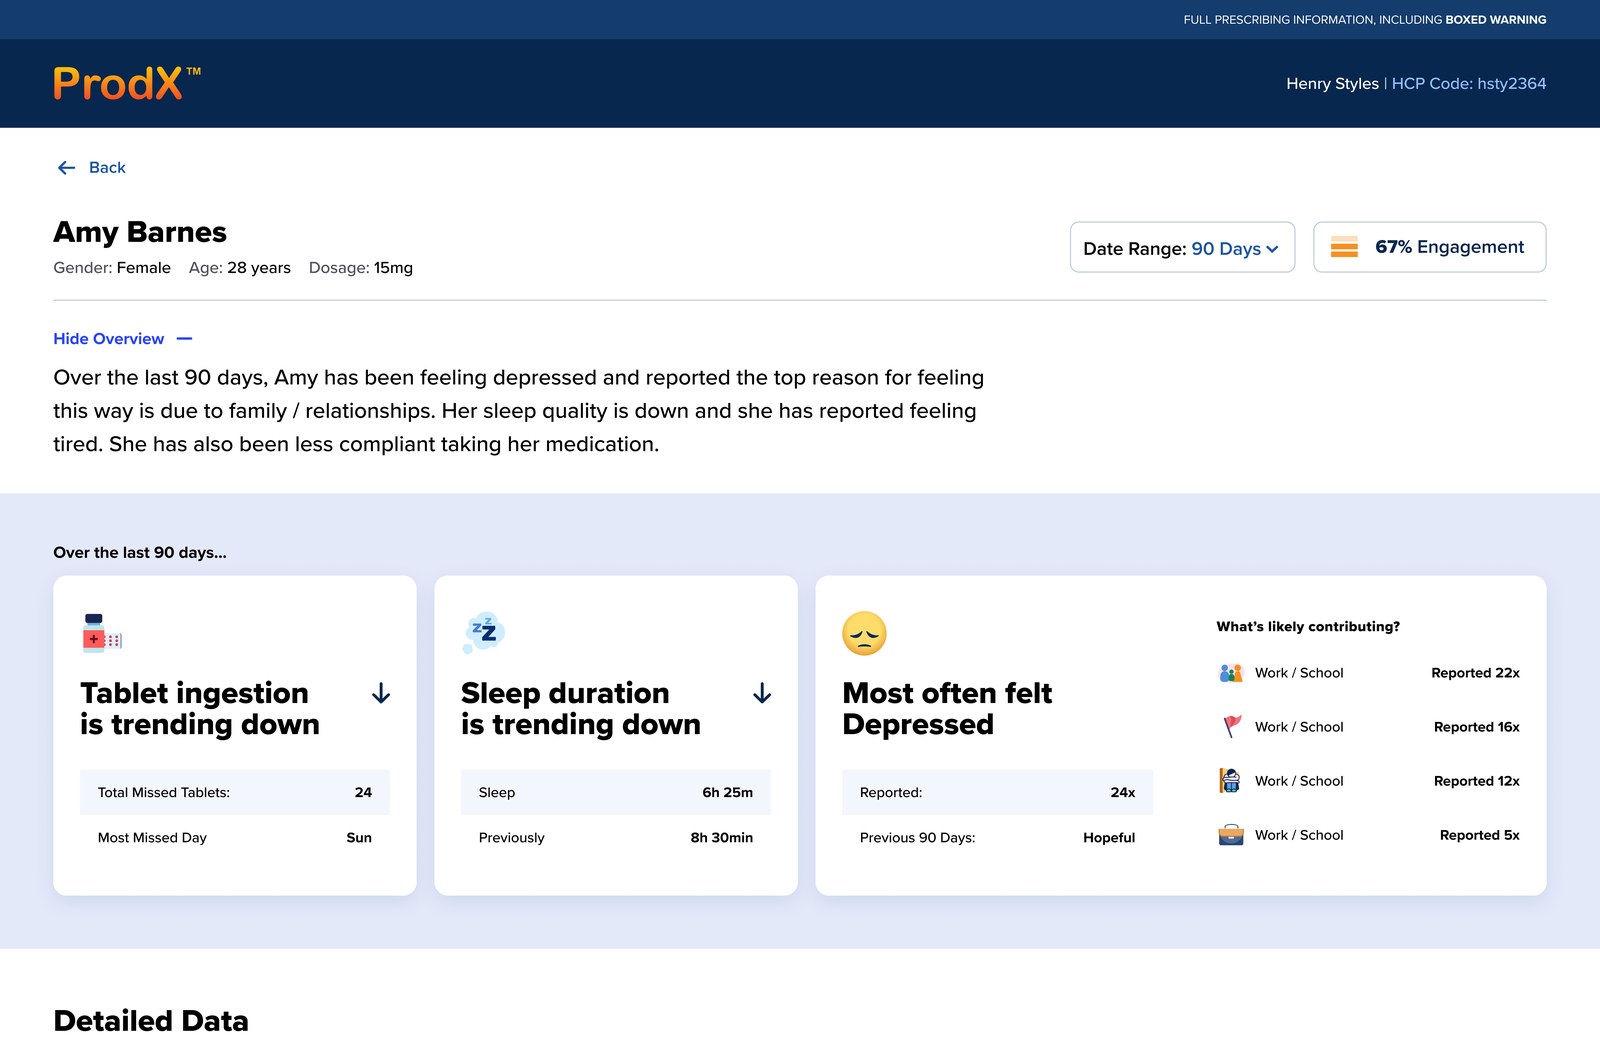
Task: Click the Amy Barnes patient name
Action: (x=140, y=232)
